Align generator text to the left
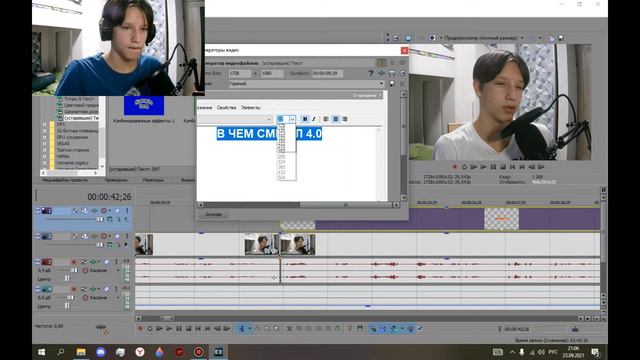 click(326, 119)
